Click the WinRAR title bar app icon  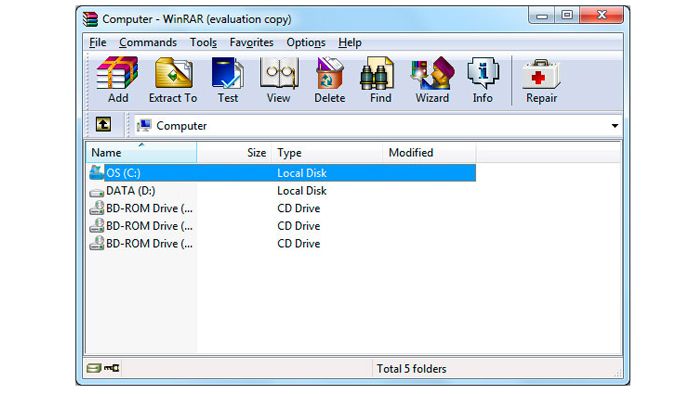(x=90, y=19)
